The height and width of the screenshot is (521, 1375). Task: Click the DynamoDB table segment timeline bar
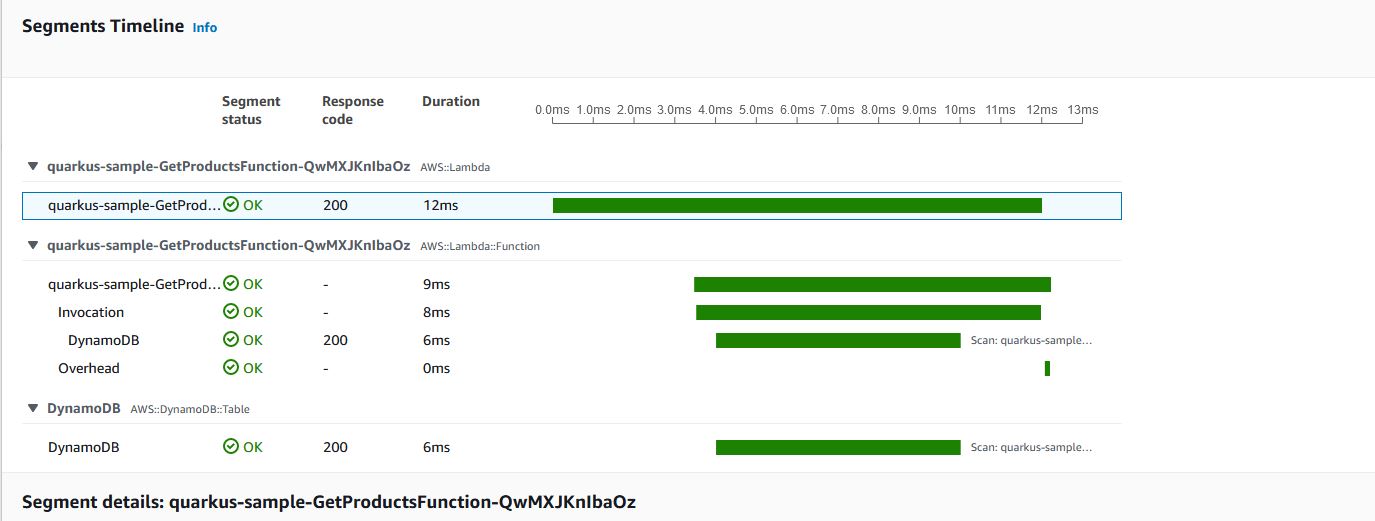click(x=838, y=447)
